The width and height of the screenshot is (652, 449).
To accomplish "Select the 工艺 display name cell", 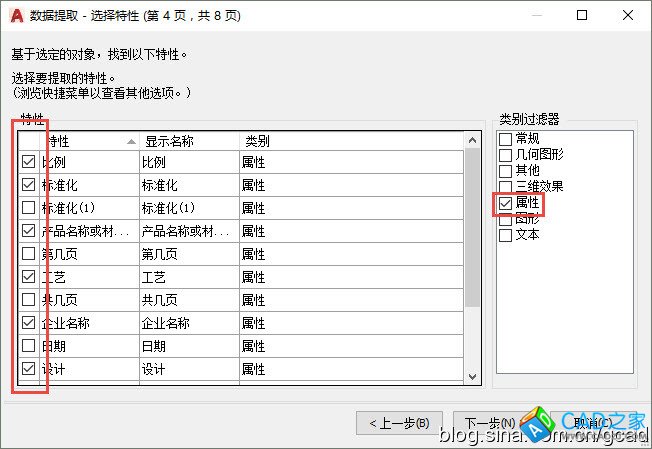I will (189, 277).
